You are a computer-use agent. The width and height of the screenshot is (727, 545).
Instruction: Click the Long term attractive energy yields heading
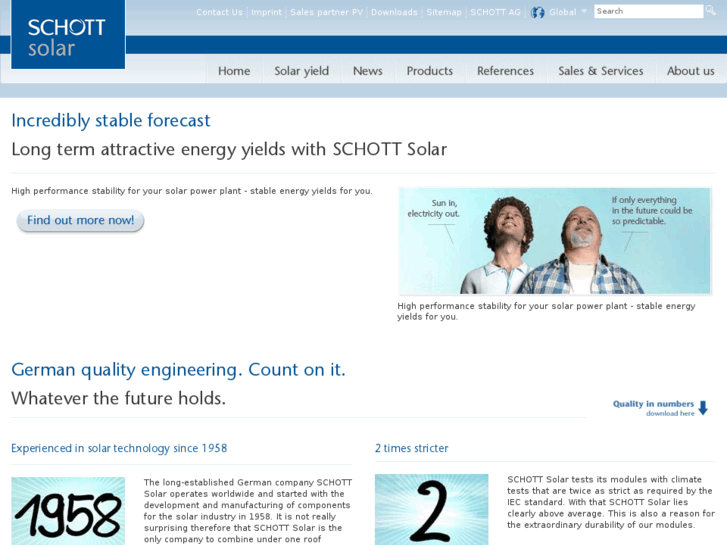(229, 149)
